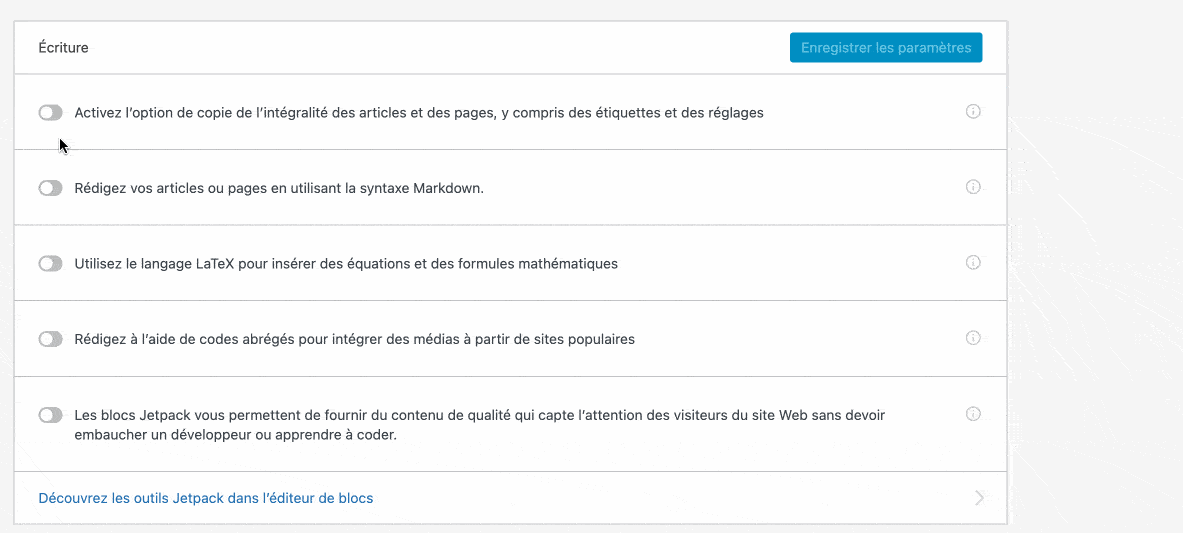Viewport: 1183px width, 533px height.
Task: Enable the LaTeX equations toggle
Action: [51, 263]
